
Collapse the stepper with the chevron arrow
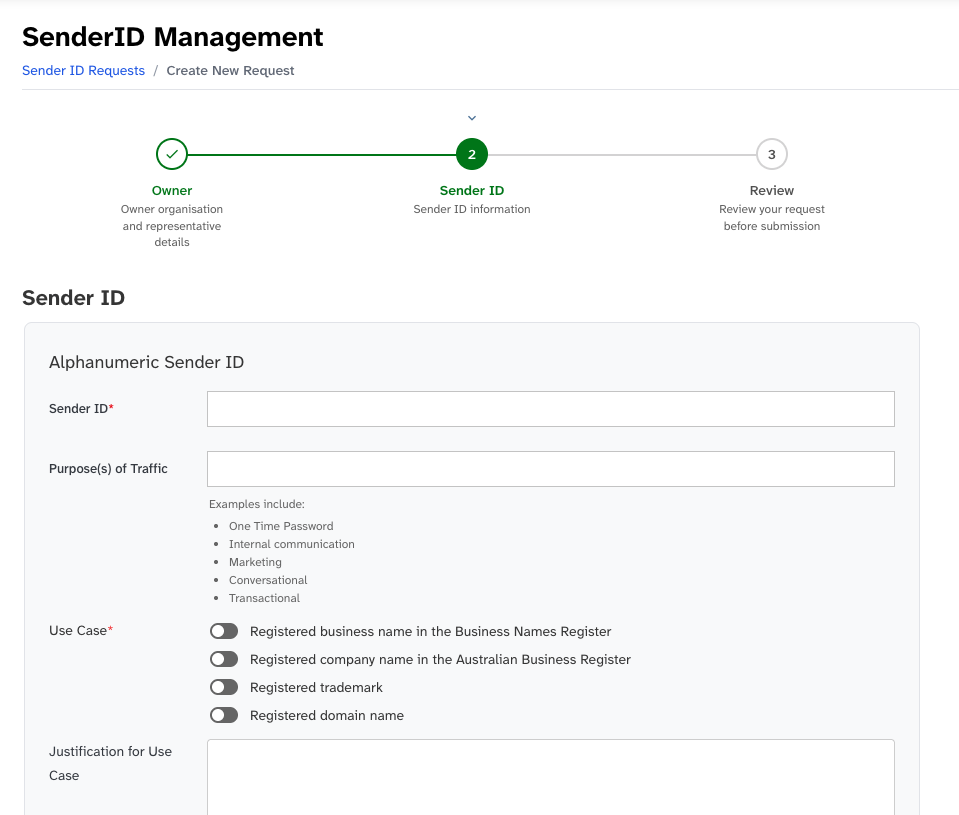click(471, 117)
